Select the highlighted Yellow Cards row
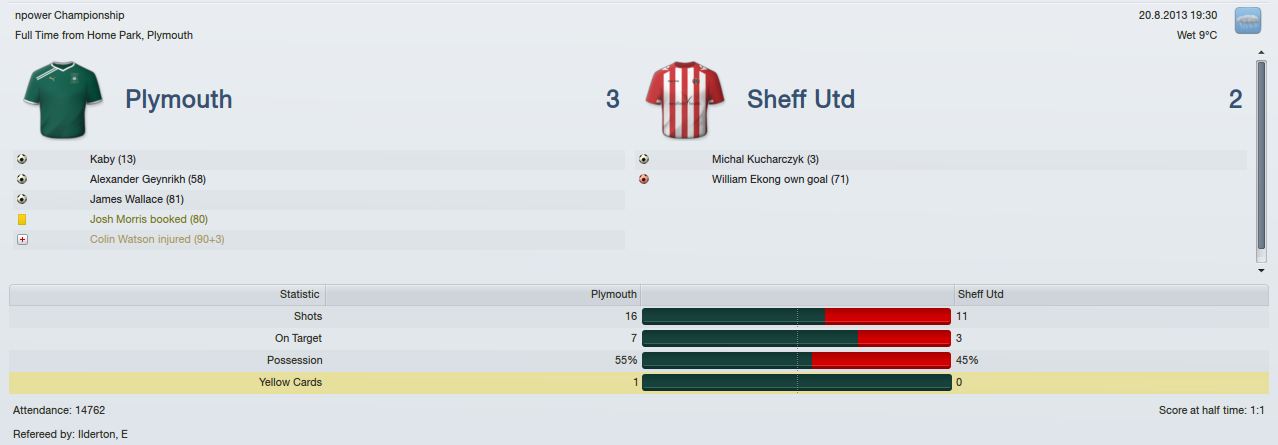Viewport: 1278px width, 445px height. [639, 382]
